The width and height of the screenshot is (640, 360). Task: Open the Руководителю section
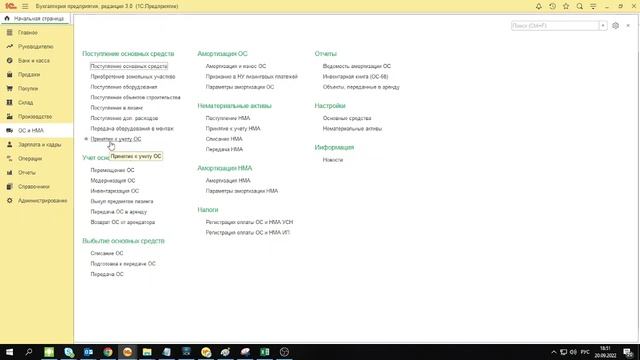(36, 47)
